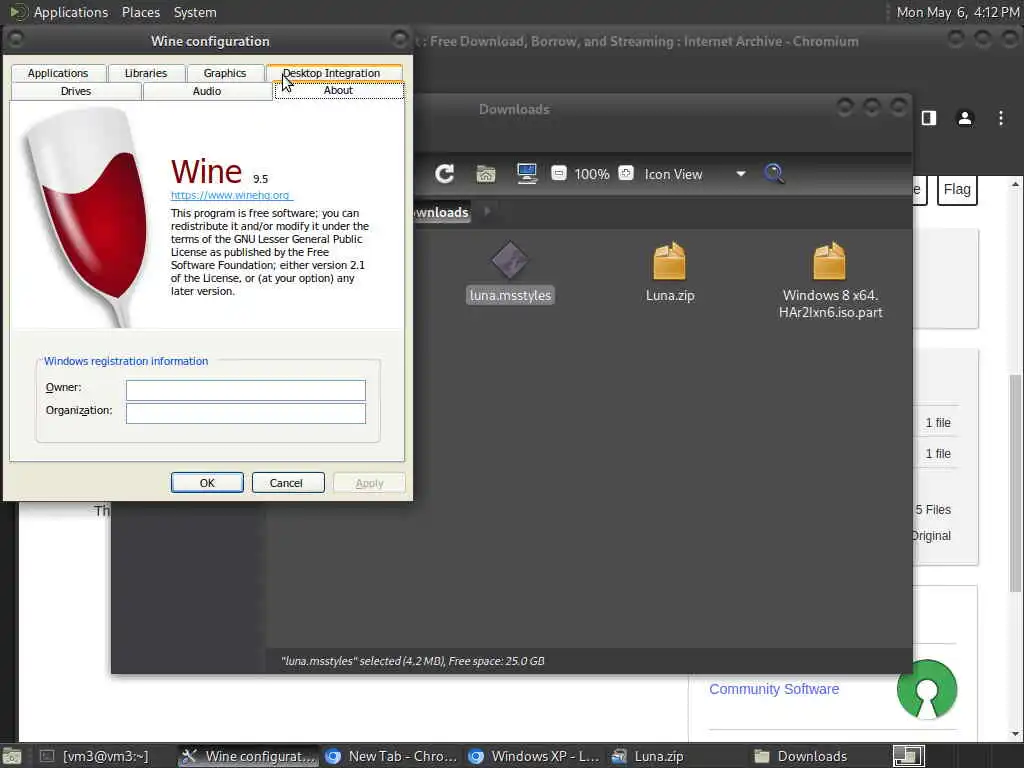Viewport: 1024px width, 768px height.
Task: Open the winehq.org link
Action: (232, 195)
